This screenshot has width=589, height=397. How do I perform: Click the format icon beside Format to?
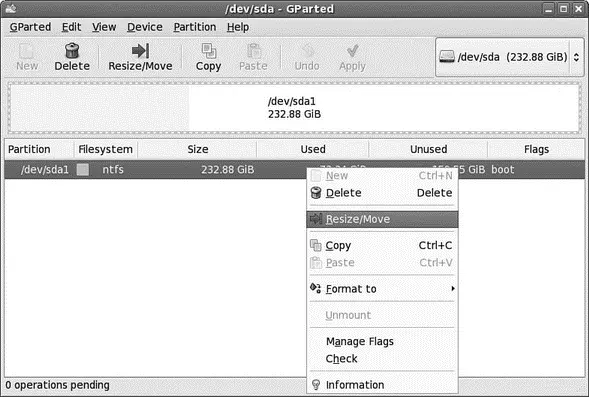316,288
